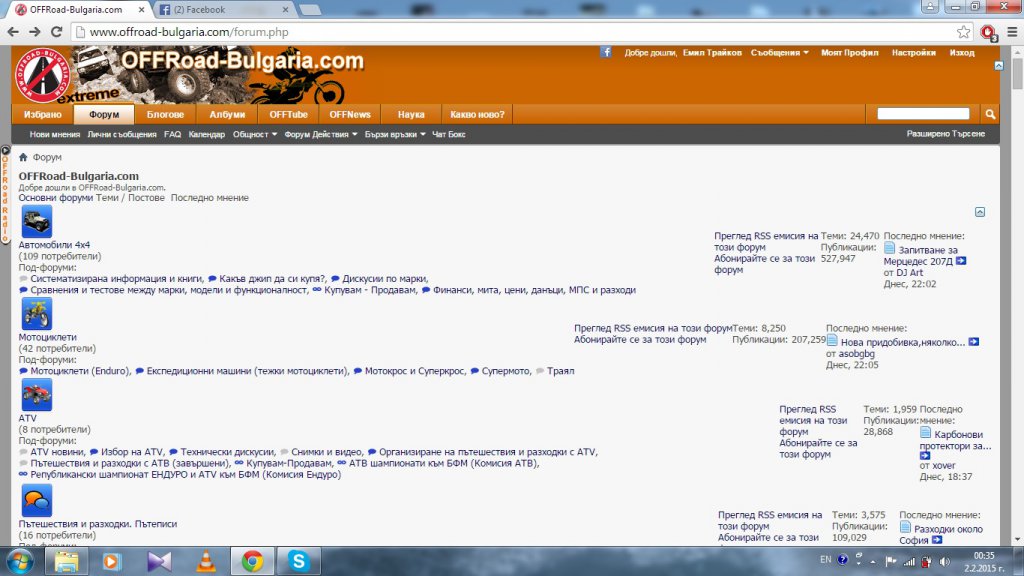Collapse the header with top-right arrow
The width and height of the screenshot is (1024, 576).
point(999,65)
